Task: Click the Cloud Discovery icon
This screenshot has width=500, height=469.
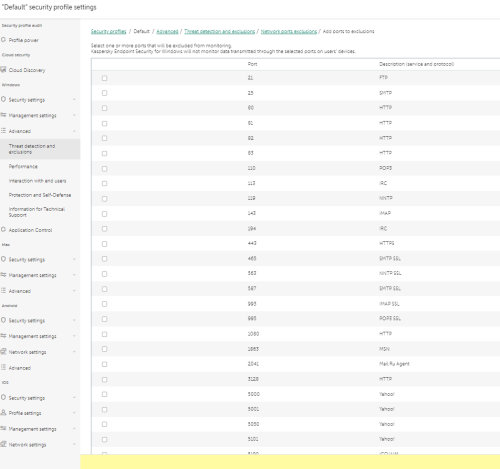Action: pos(3,70)
